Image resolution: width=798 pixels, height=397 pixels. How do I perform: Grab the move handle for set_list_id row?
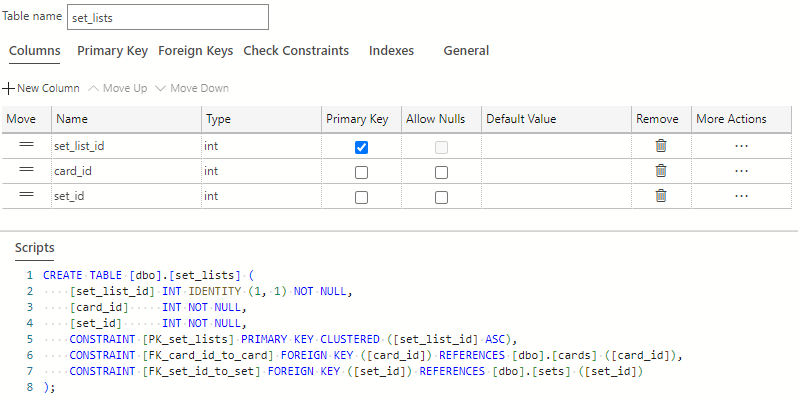(26, 145)
